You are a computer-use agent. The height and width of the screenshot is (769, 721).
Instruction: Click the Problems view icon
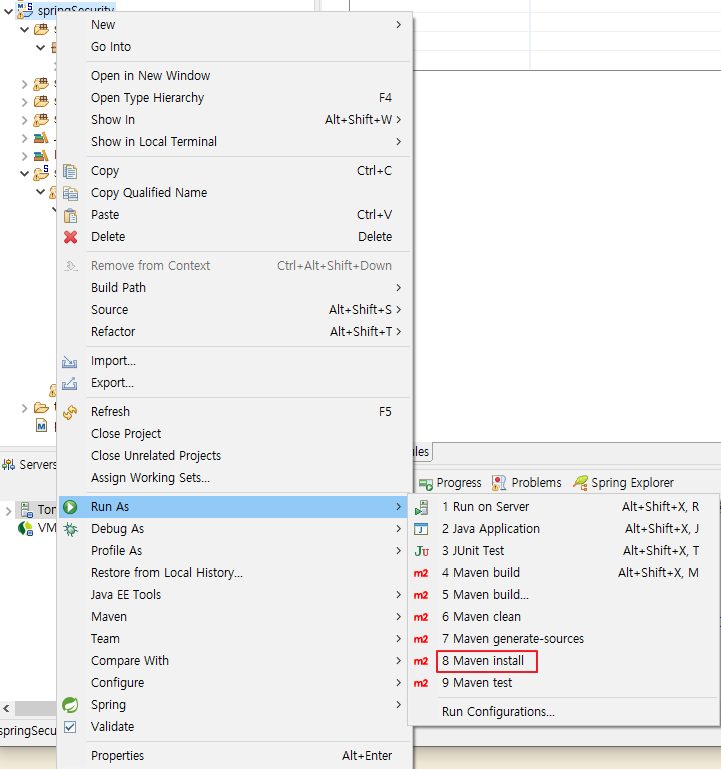click(x=499, y=483)
